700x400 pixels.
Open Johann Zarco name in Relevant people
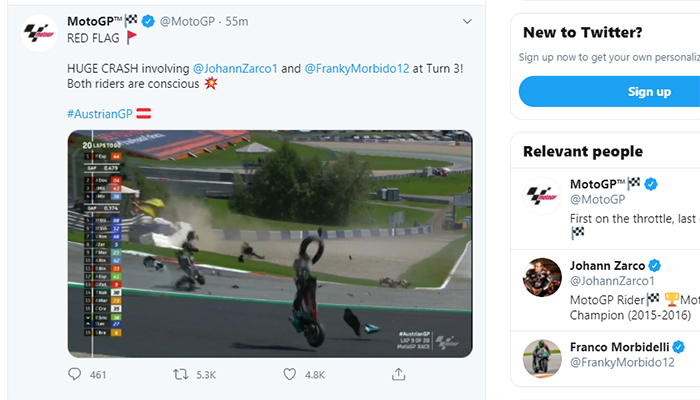[x=607, y=265]
